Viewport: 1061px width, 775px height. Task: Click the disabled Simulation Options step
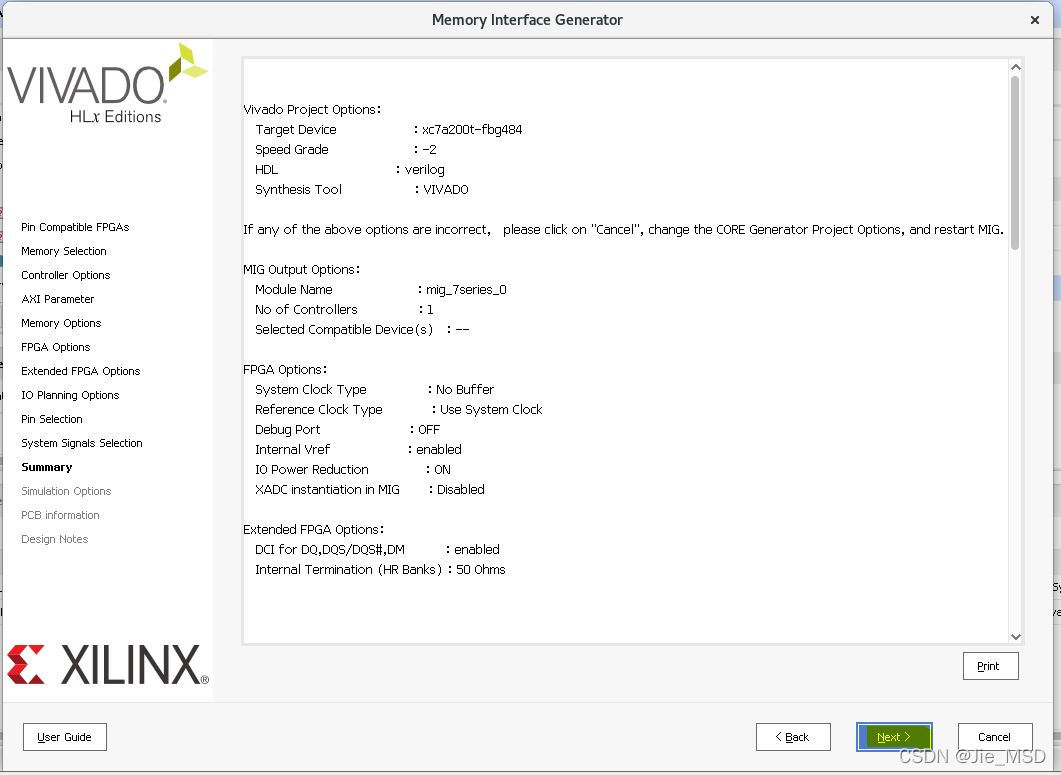pos(66,491)
